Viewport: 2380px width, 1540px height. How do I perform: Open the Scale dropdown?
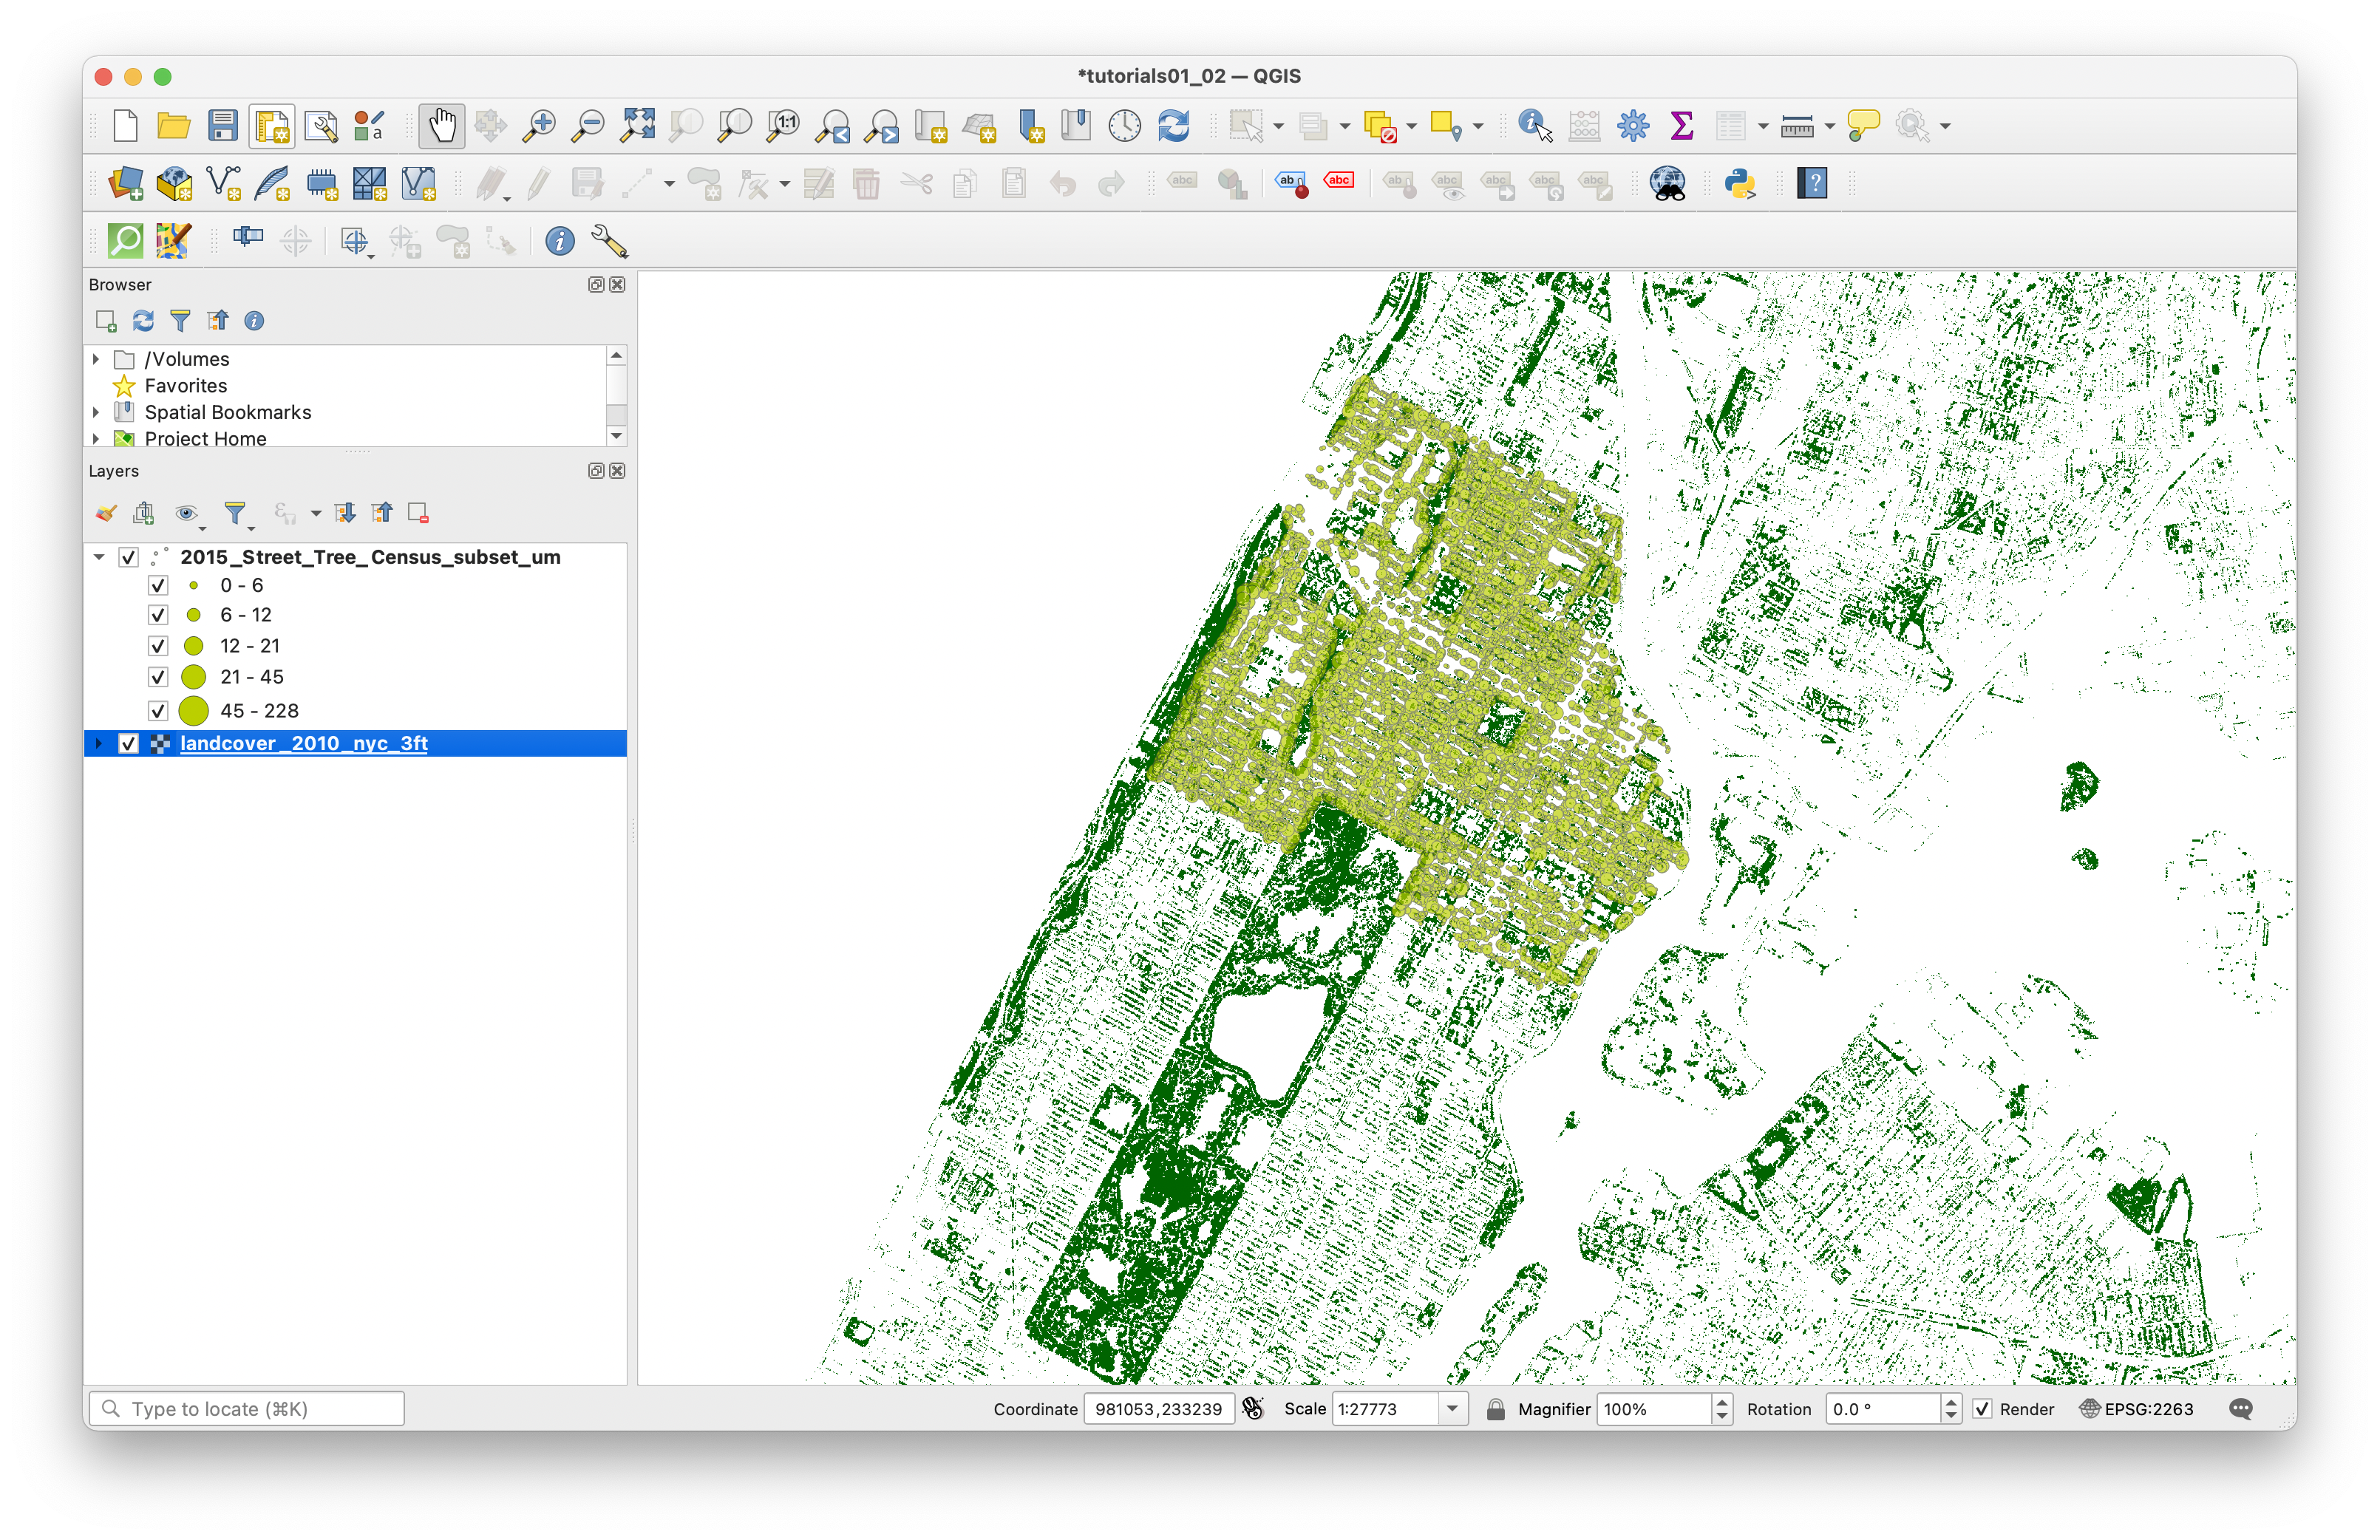[x=1452, y=1409]
